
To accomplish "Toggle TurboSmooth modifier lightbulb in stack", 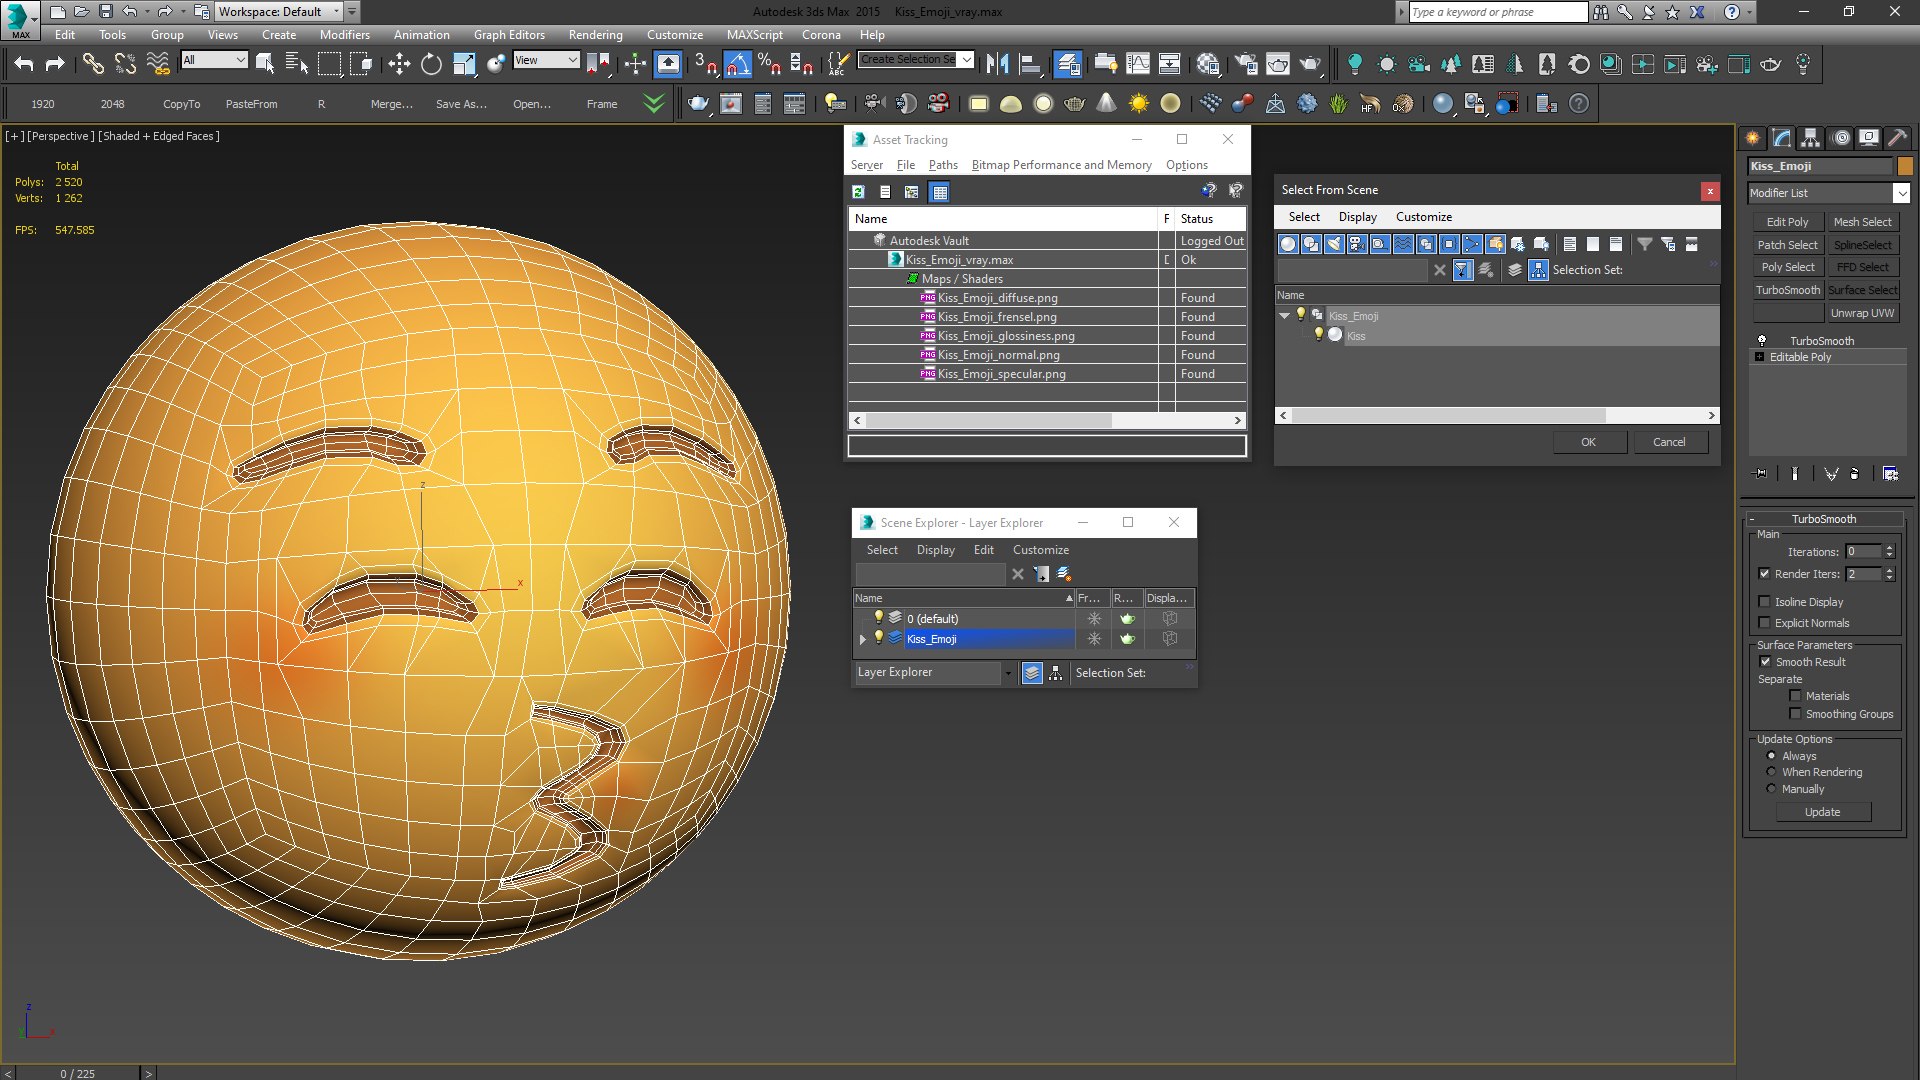I will (1762, 340).
